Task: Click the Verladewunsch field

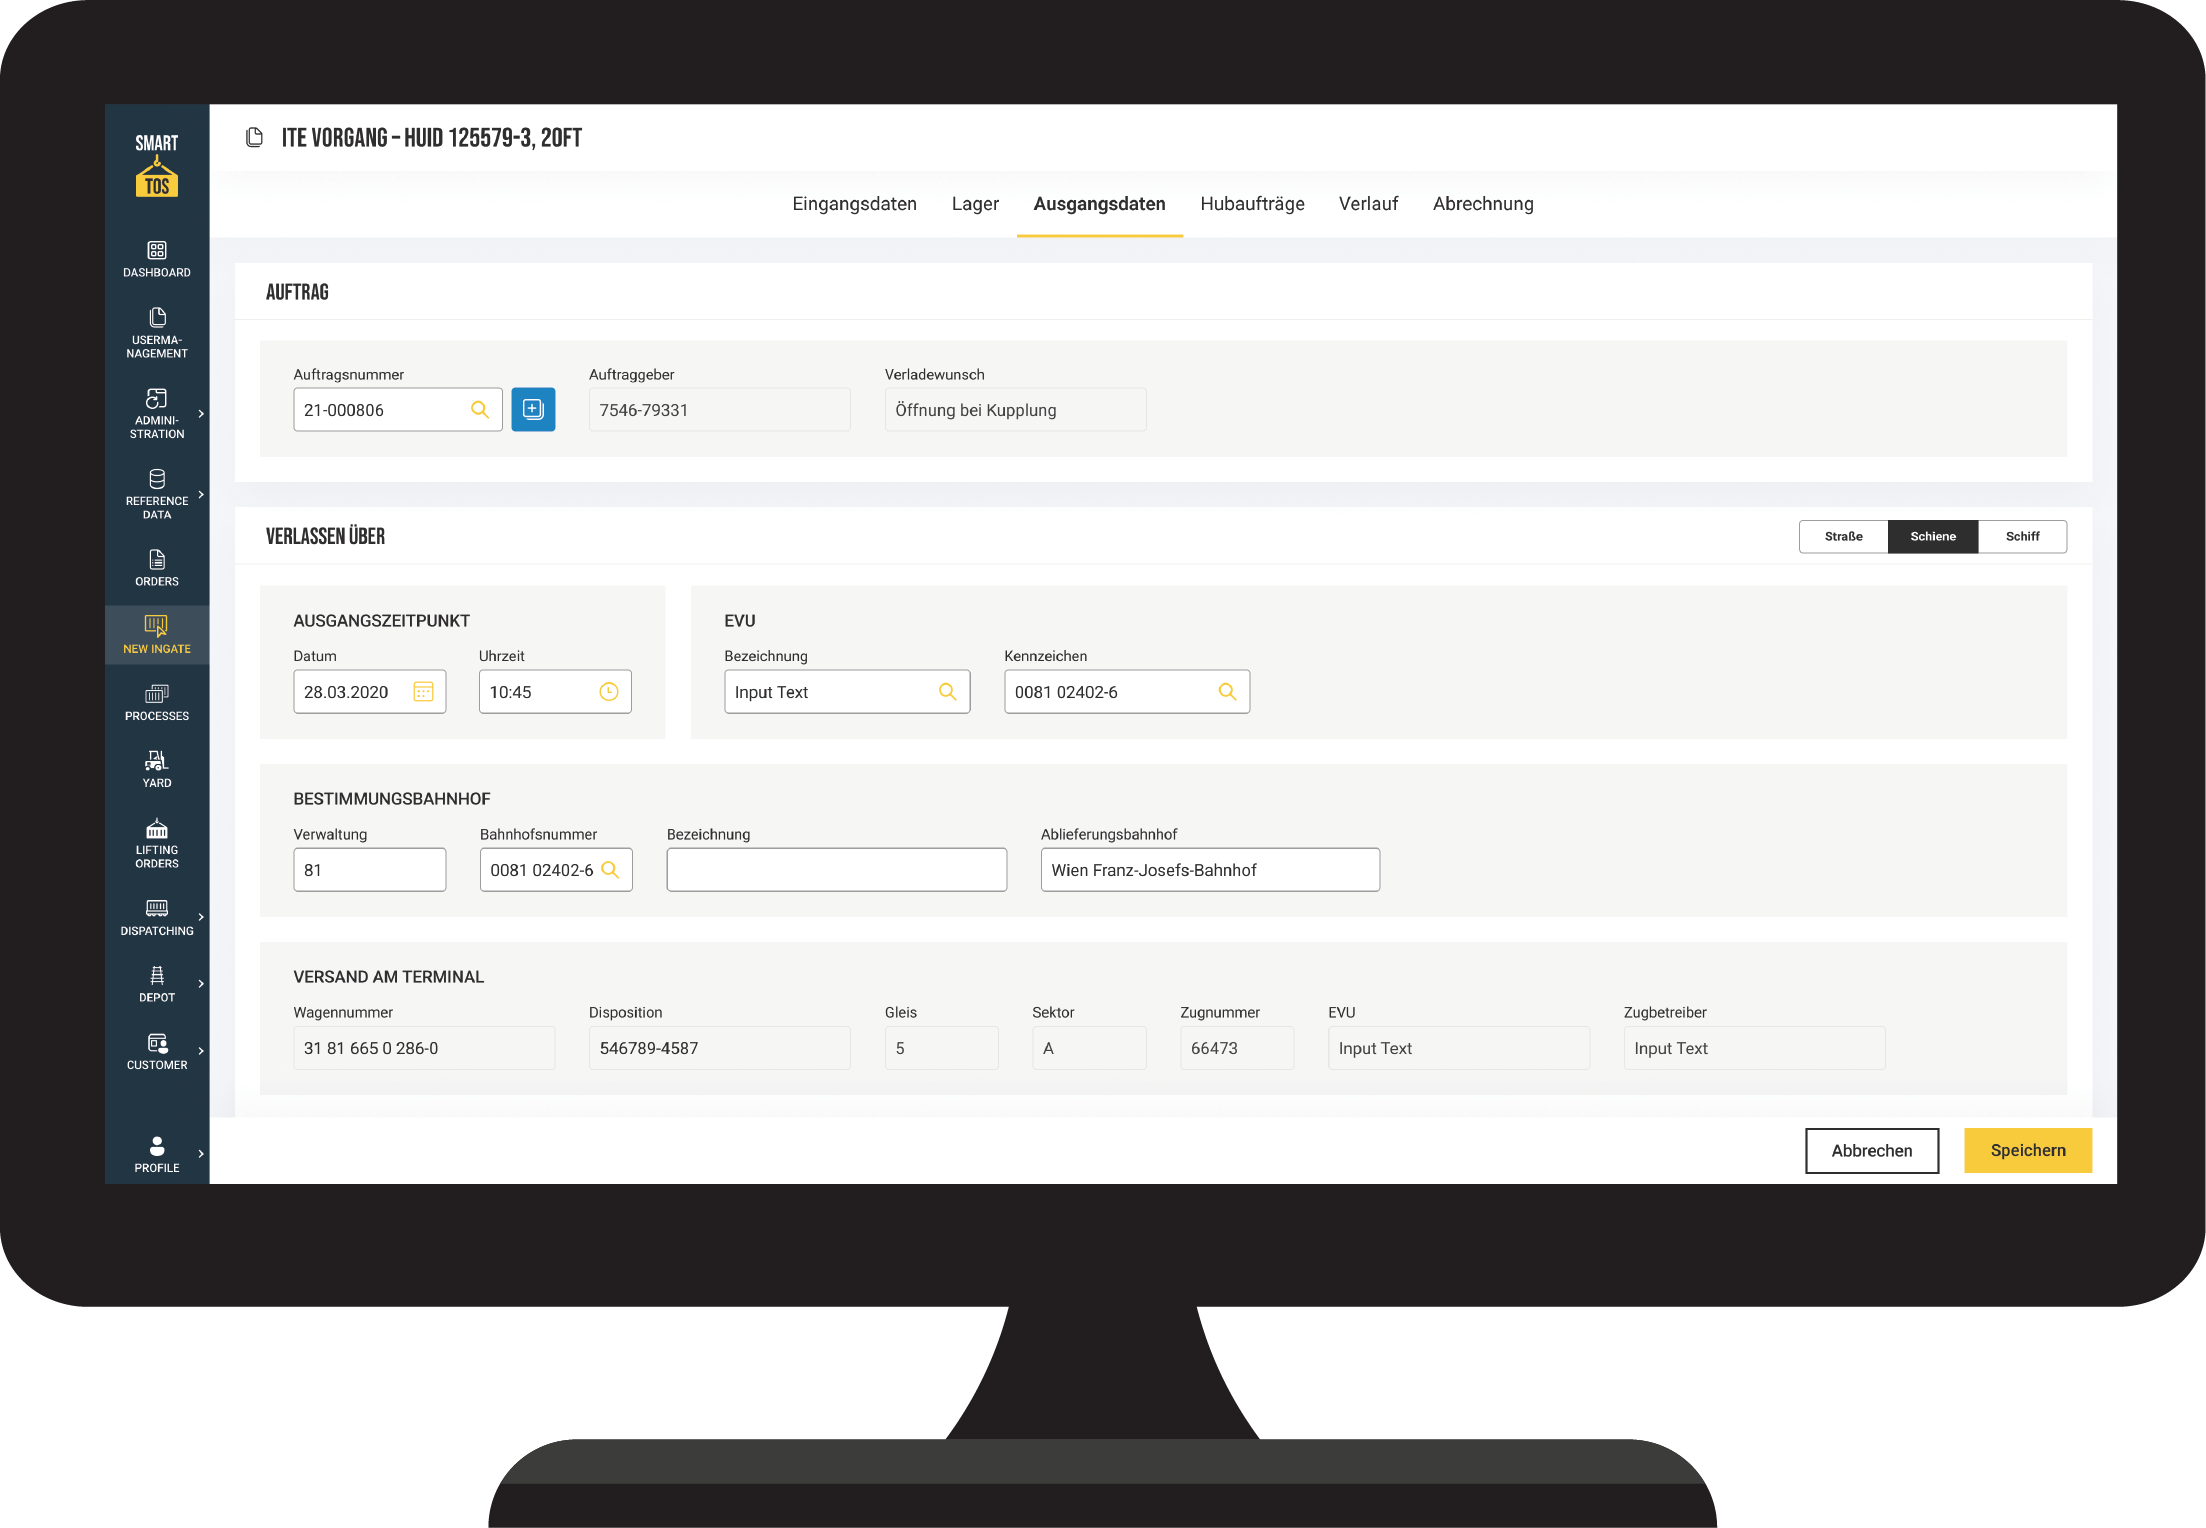Action: [1015, 410]
